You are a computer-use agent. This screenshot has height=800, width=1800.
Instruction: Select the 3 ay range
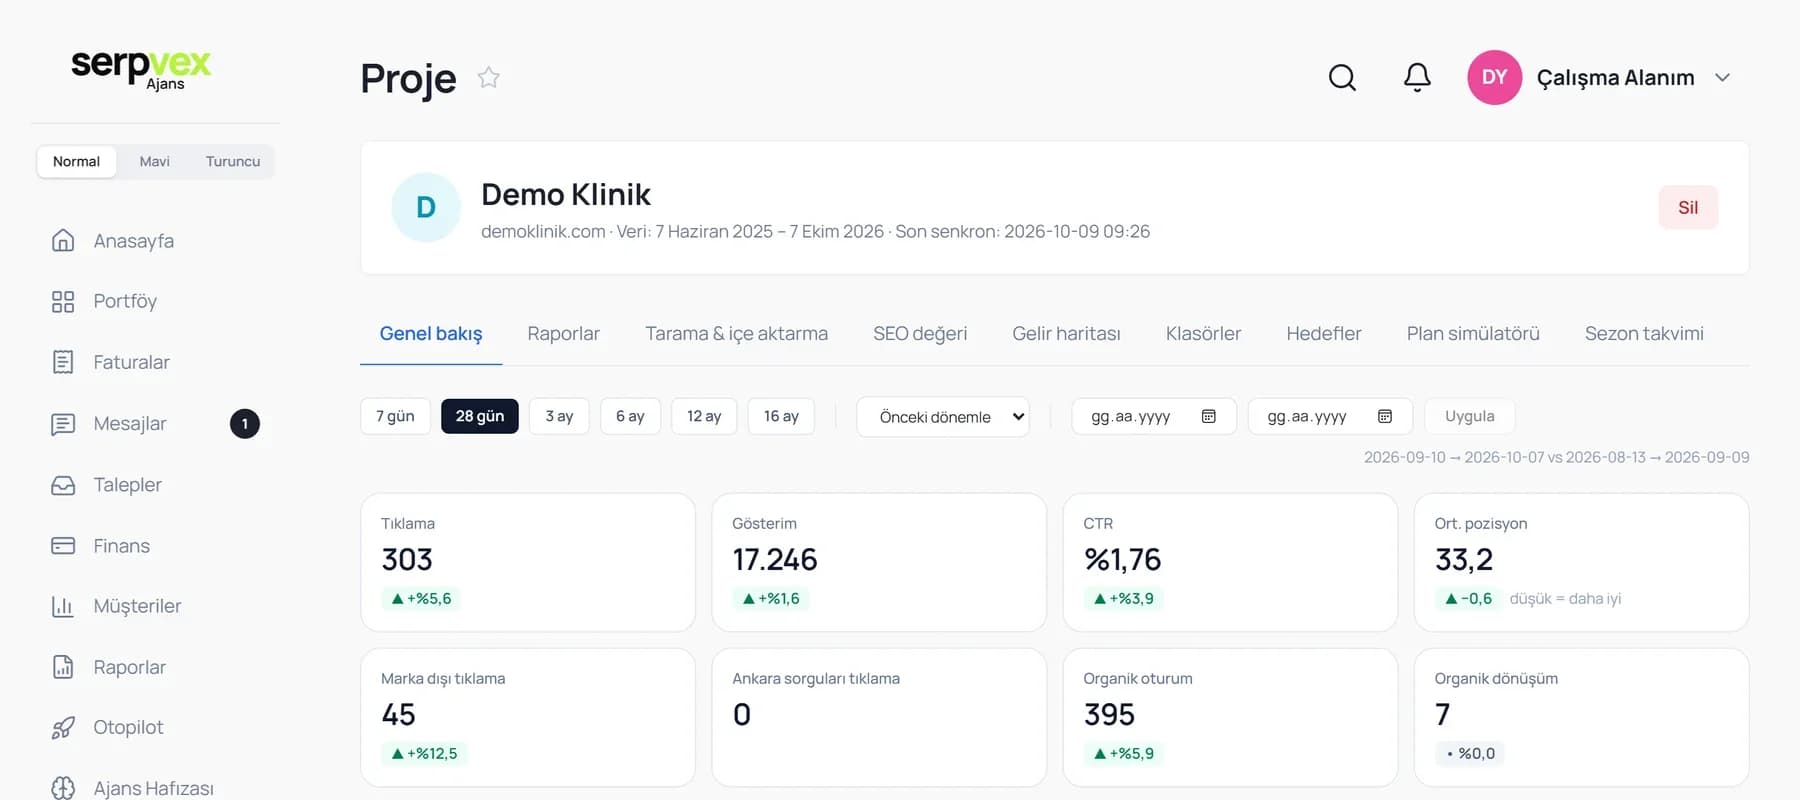pyautogui.click(x=559, y=416)
